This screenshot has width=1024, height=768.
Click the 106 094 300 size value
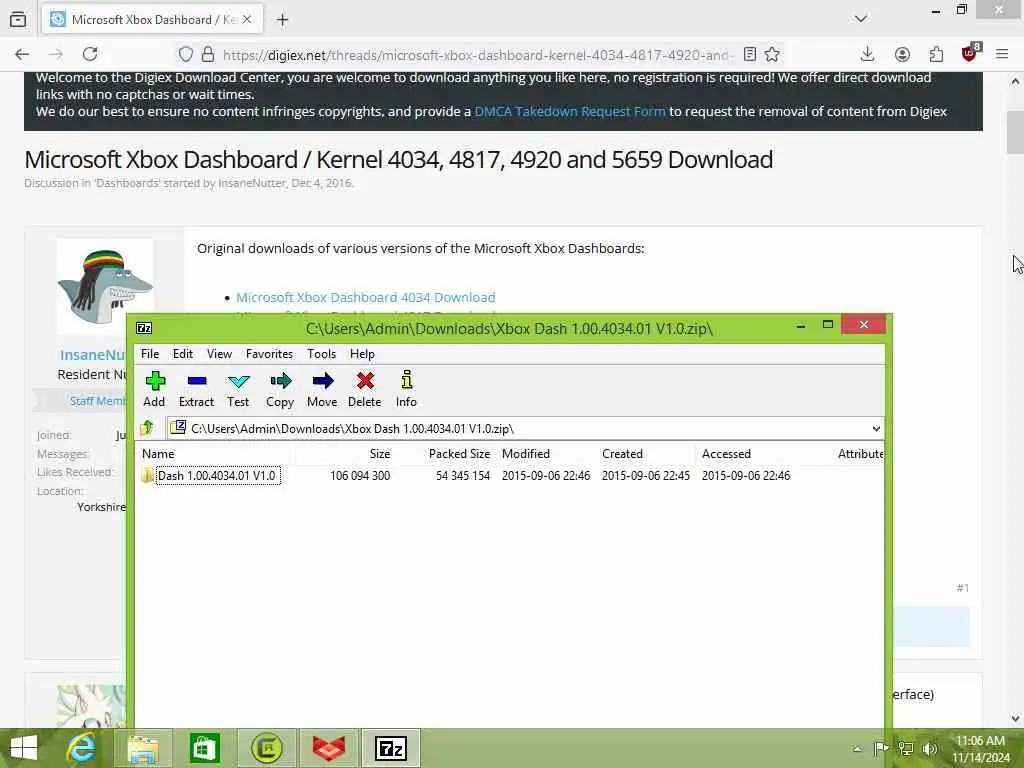[x=360, y=475]
